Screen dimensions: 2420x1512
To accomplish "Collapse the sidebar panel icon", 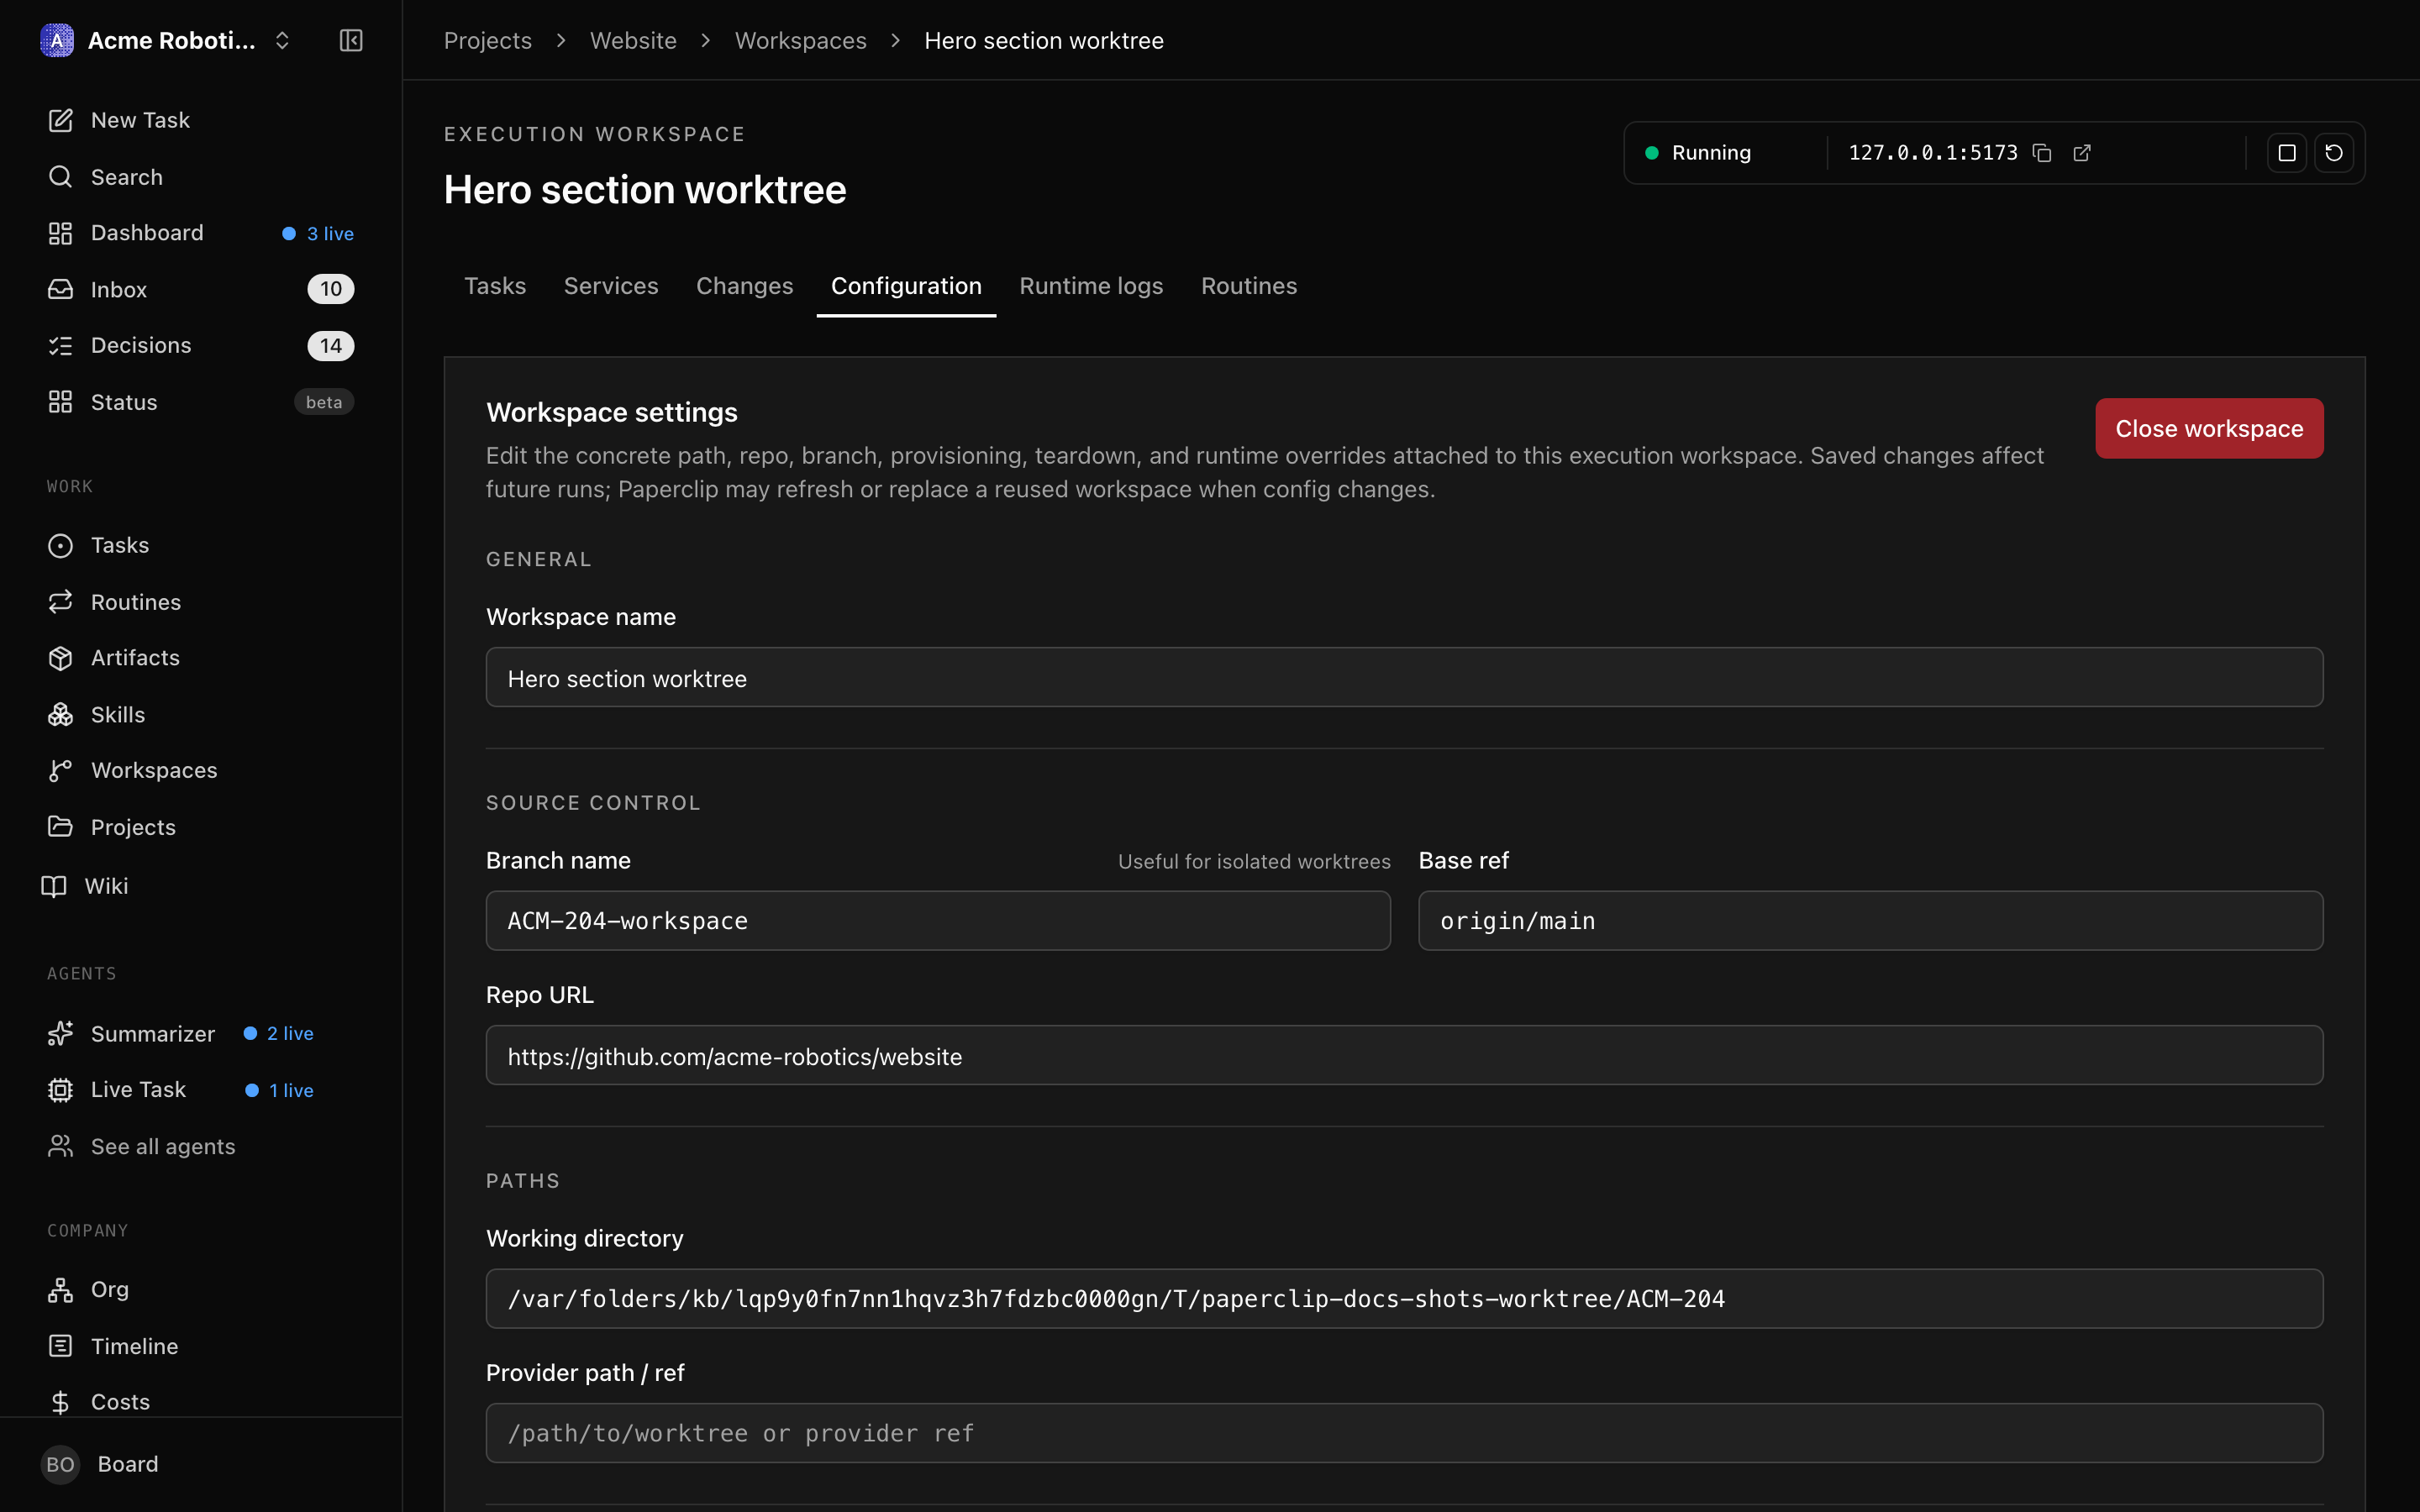I will click(351, 40).
